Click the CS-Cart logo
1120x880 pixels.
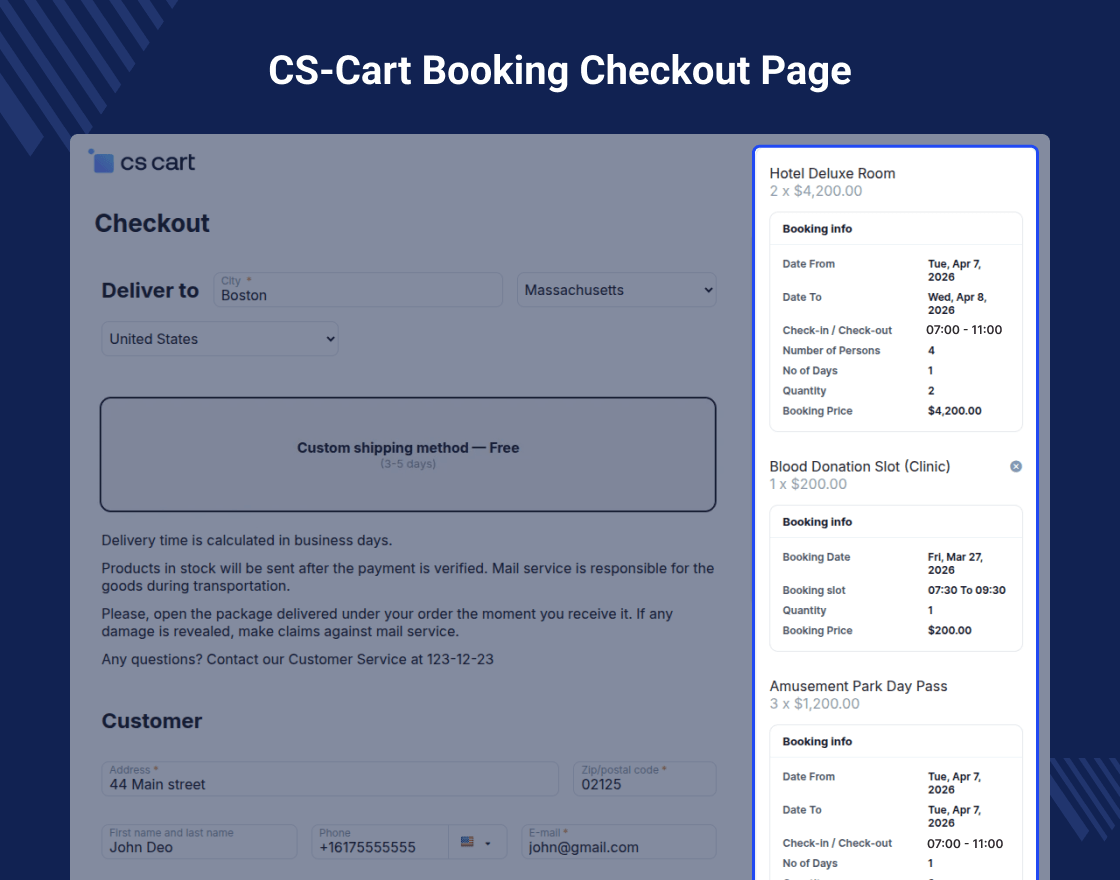pos(141,161)
